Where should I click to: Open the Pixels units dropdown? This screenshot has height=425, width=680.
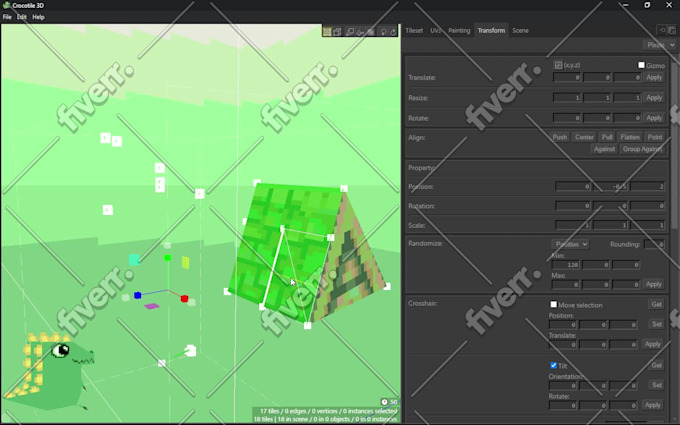[659, 45]
